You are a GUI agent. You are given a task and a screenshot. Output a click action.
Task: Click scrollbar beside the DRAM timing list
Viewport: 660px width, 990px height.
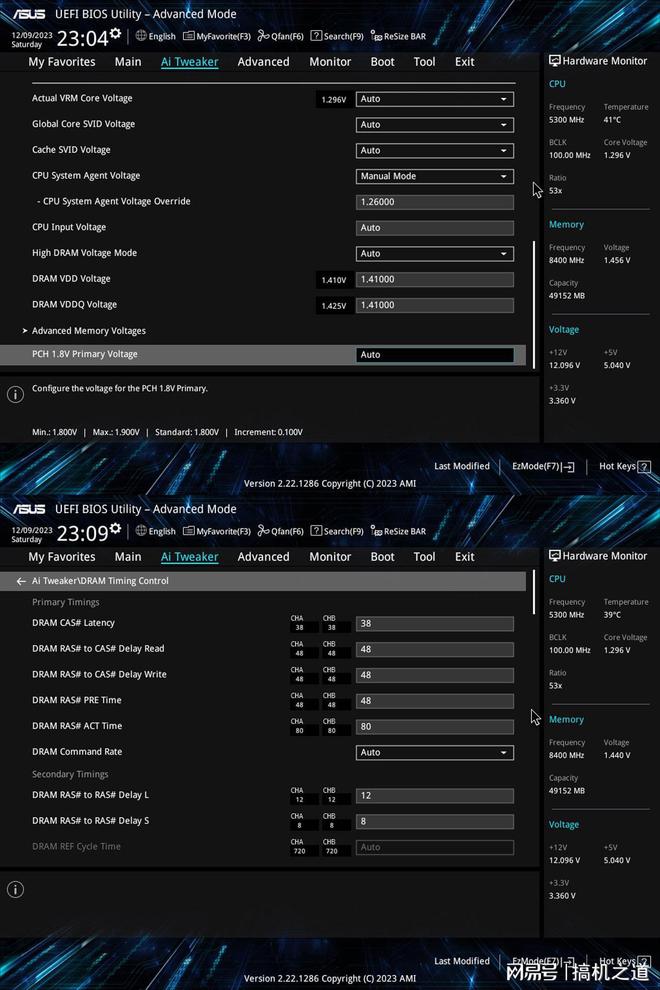point(534,592)
